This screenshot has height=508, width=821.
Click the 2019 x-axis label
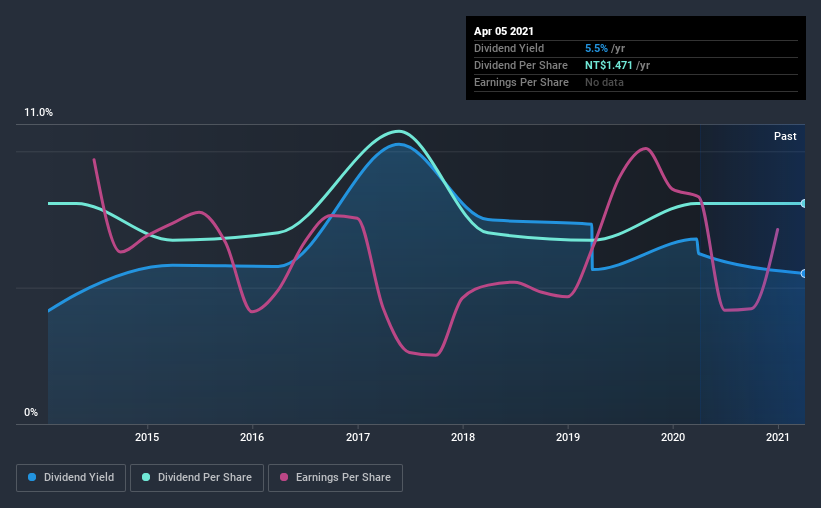[x=568, y=437]
